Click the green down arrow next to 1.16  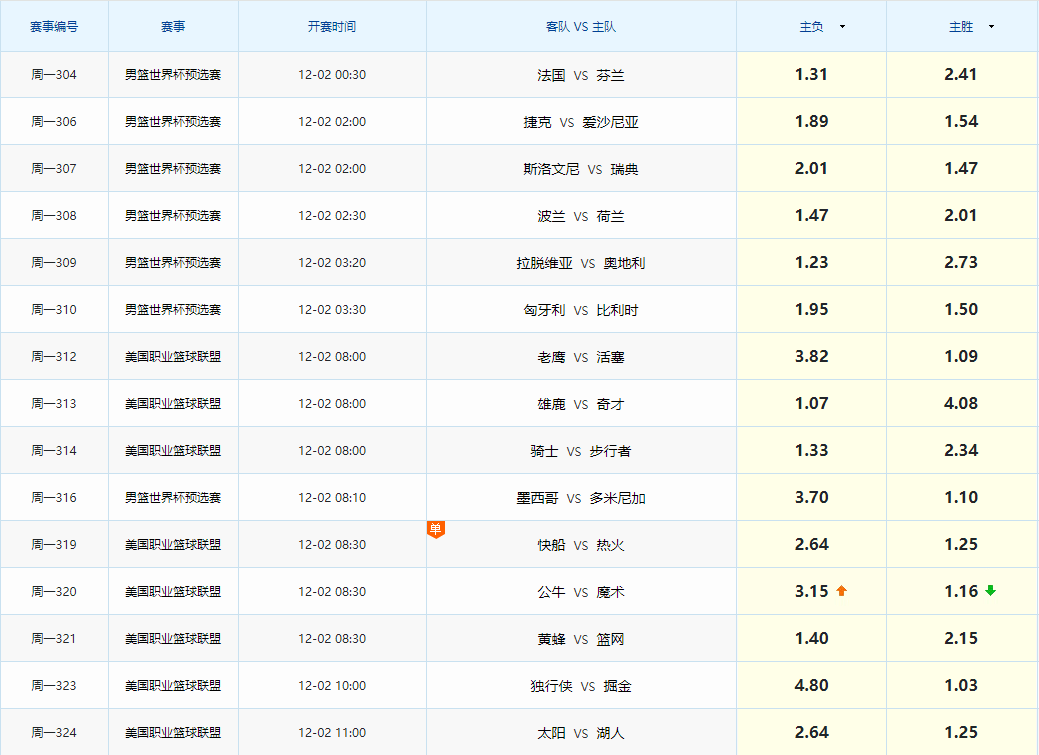point(991,591)
